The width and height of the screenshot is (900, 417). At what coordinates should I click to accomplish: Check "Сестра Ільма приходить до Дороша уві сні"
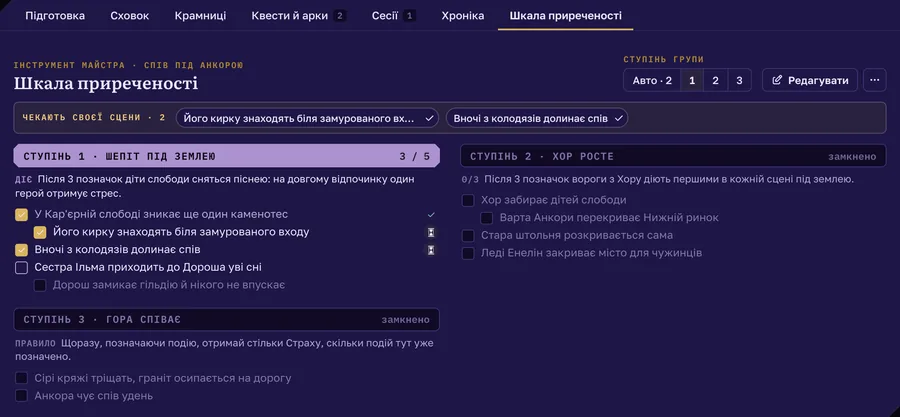coord(22,267)
